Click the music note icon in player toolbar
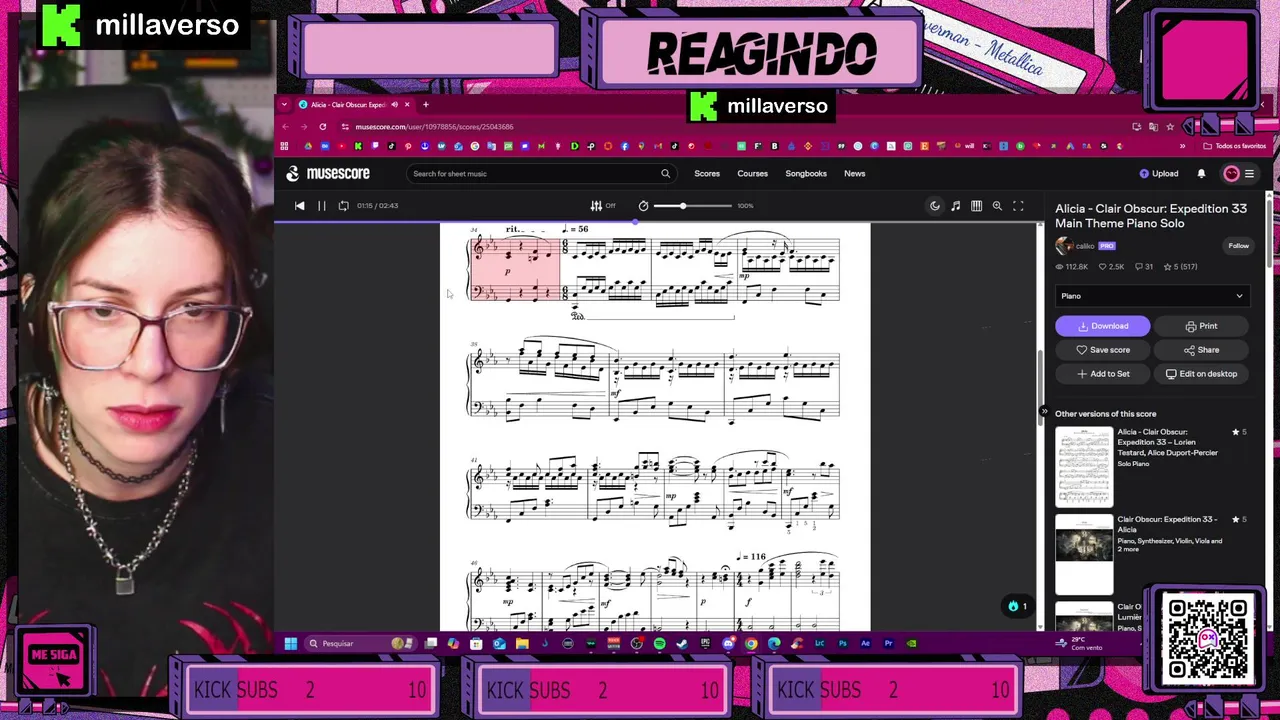The height and width of the screenshot is (720, 1280). pos(956,205)
